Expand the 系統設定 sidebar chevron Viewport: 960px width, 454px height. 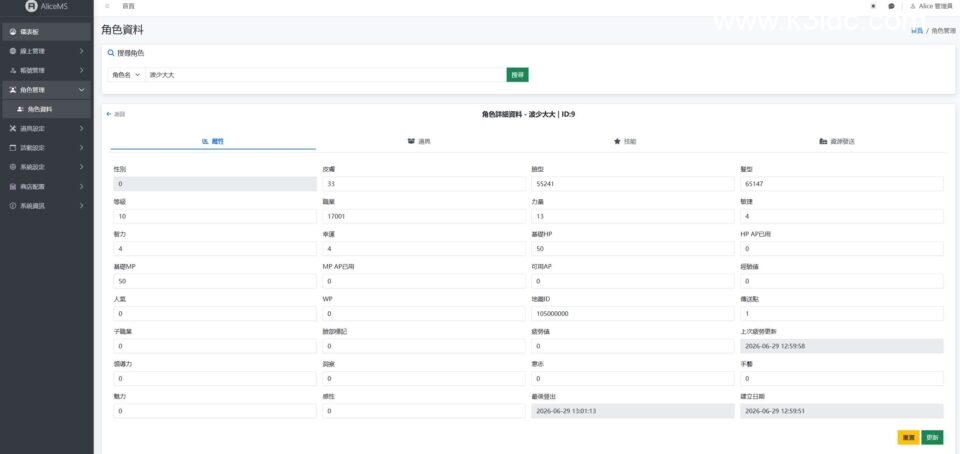(x=81, y=167)
